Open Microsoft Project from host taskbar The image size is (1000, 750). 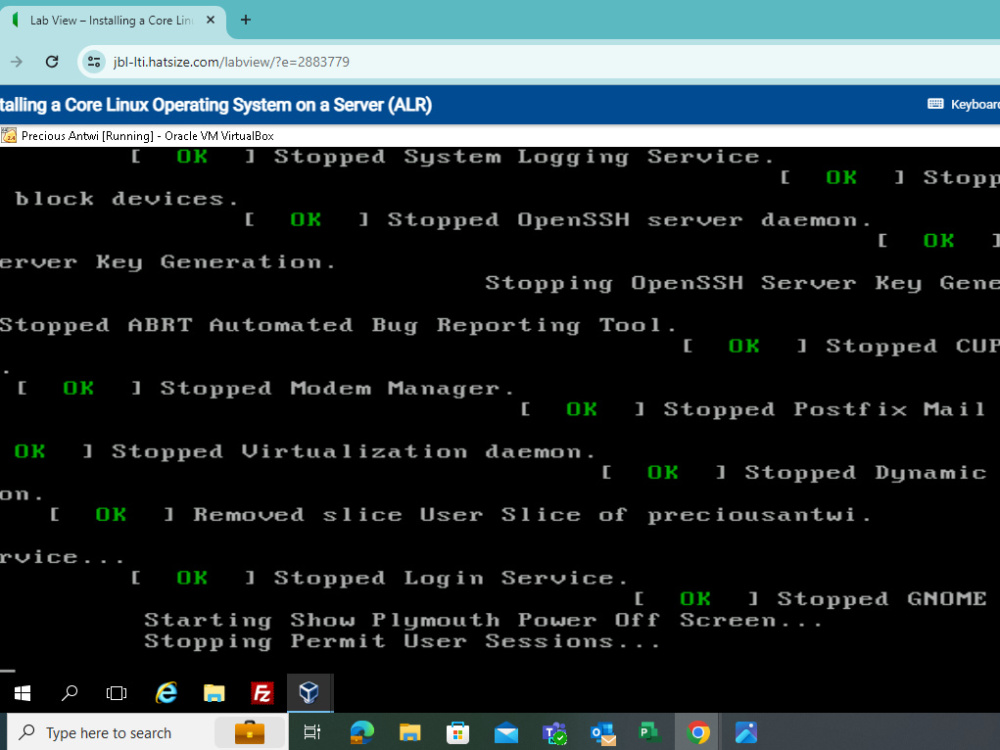[649, 733]
